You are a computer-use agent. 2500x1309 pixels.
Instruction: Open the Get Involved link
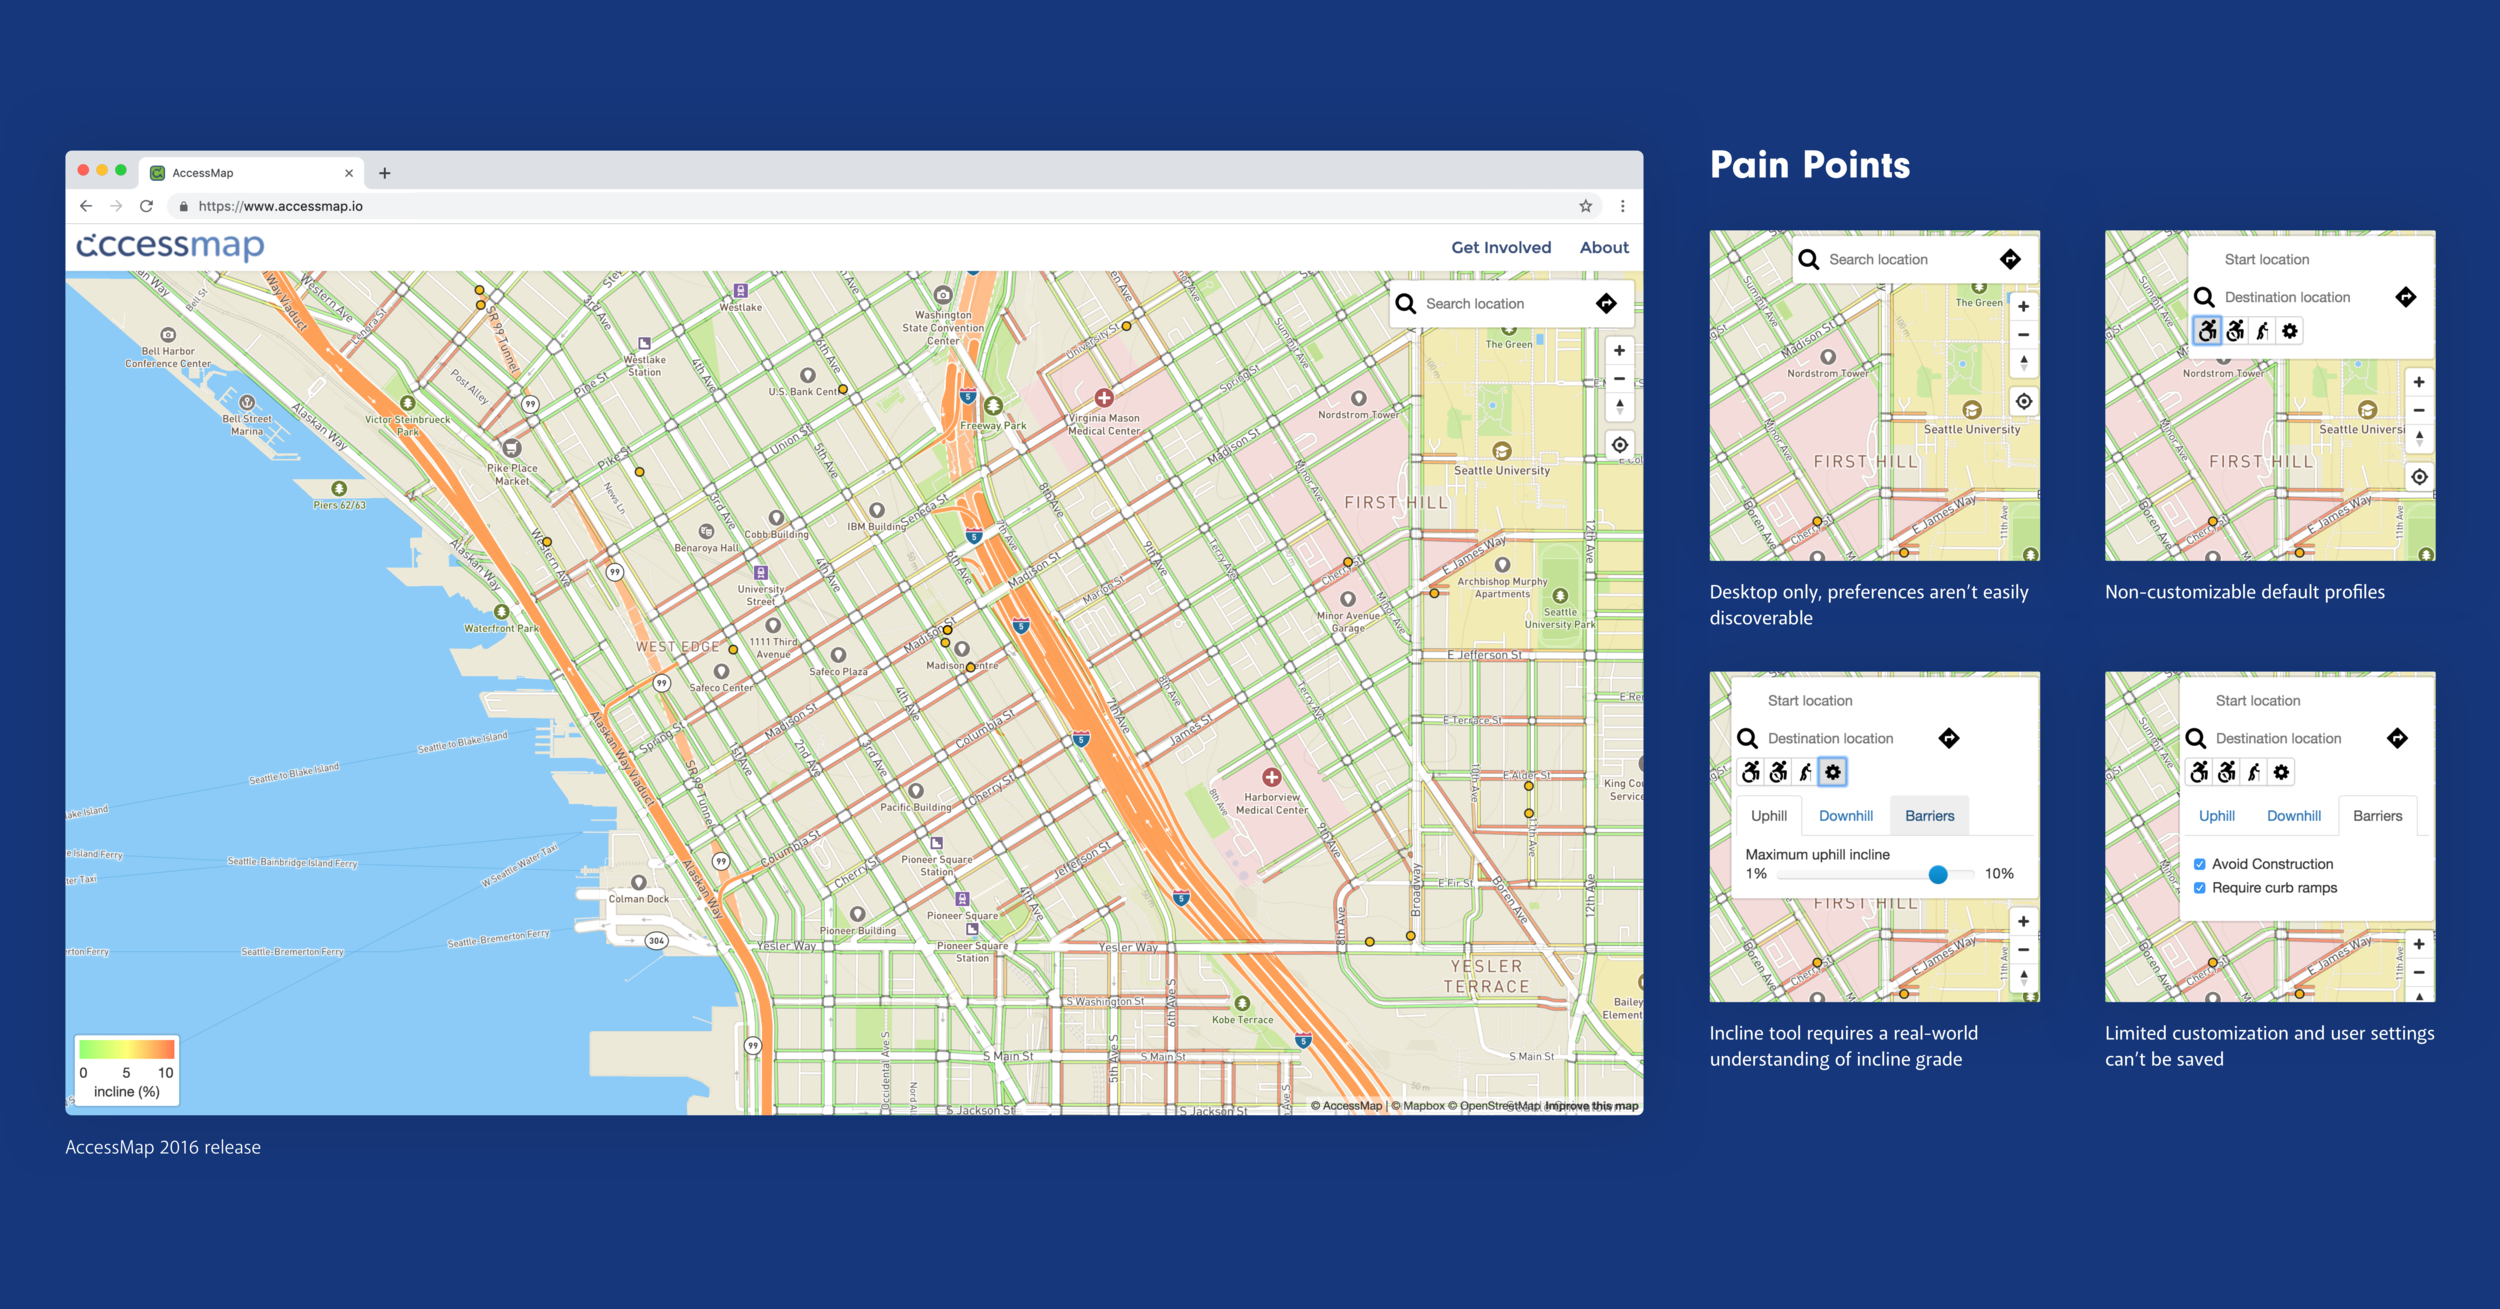(1501, 247)
